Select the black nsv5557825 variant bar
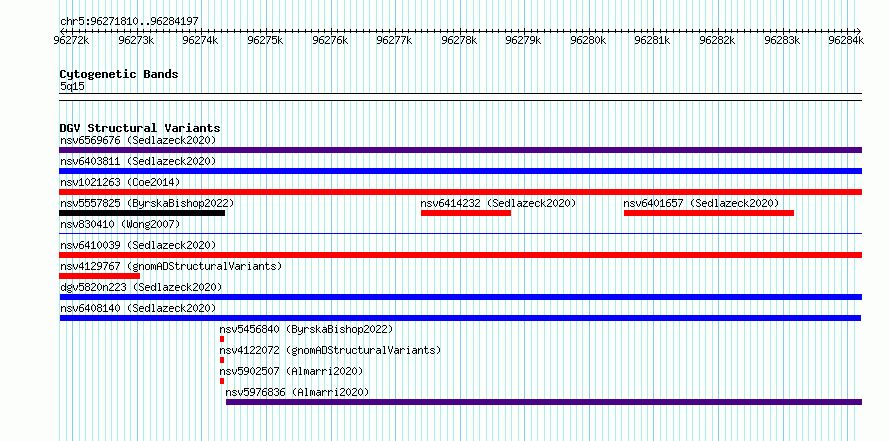 (x=142, y=213)
